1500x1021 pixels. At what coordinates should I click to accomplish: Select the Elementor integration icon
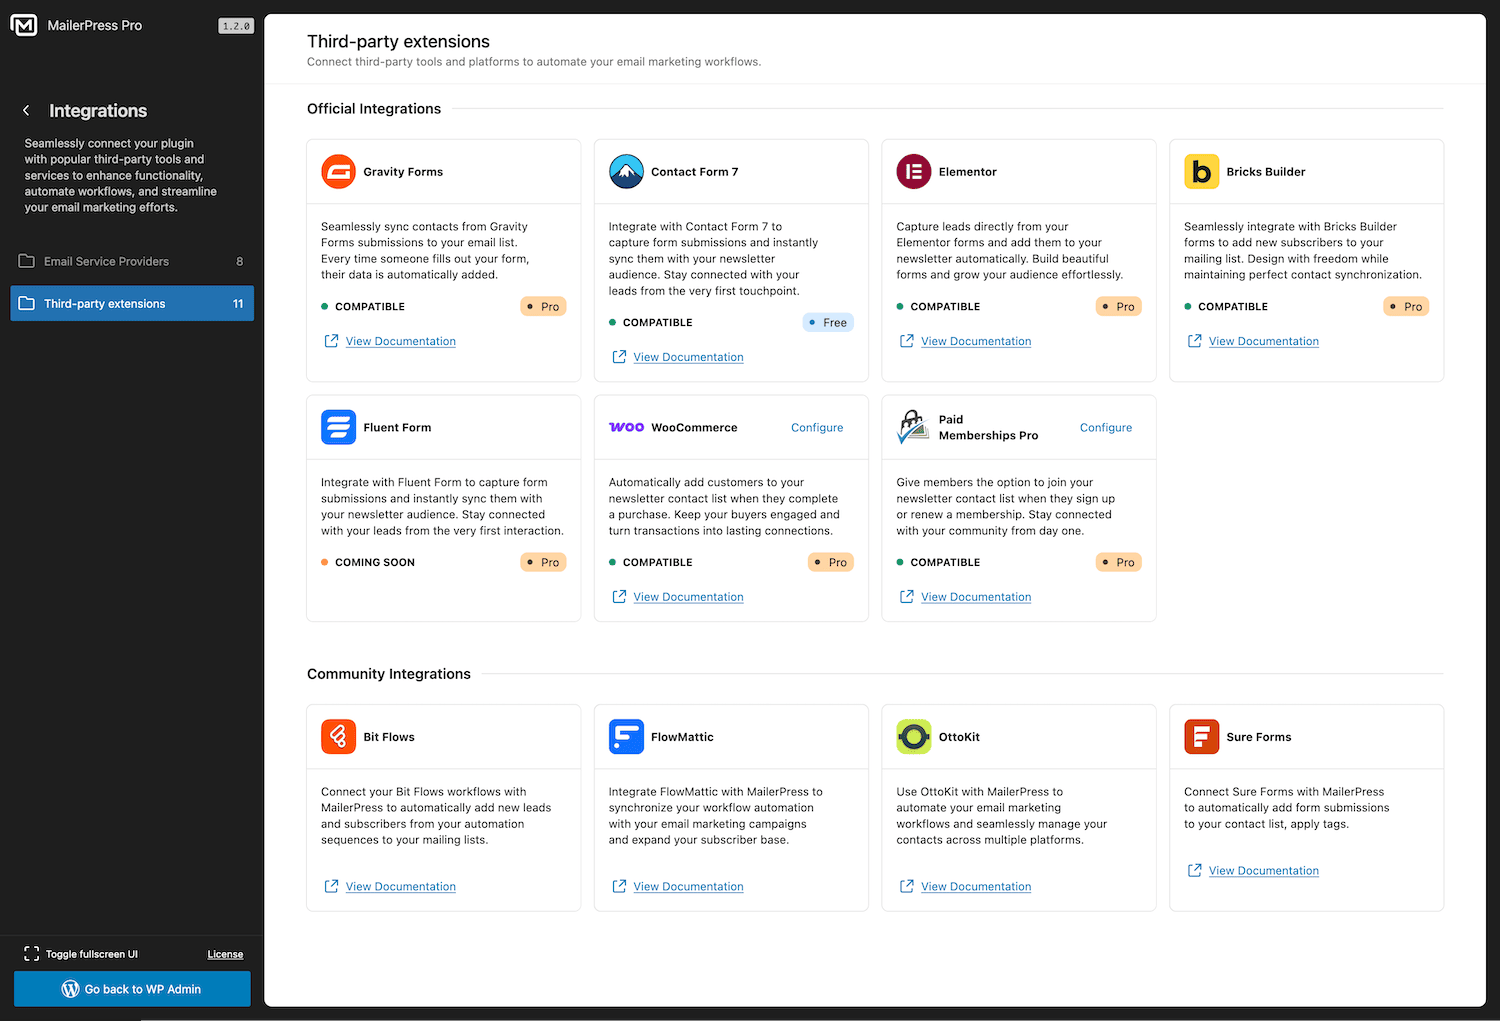(913, 171)
